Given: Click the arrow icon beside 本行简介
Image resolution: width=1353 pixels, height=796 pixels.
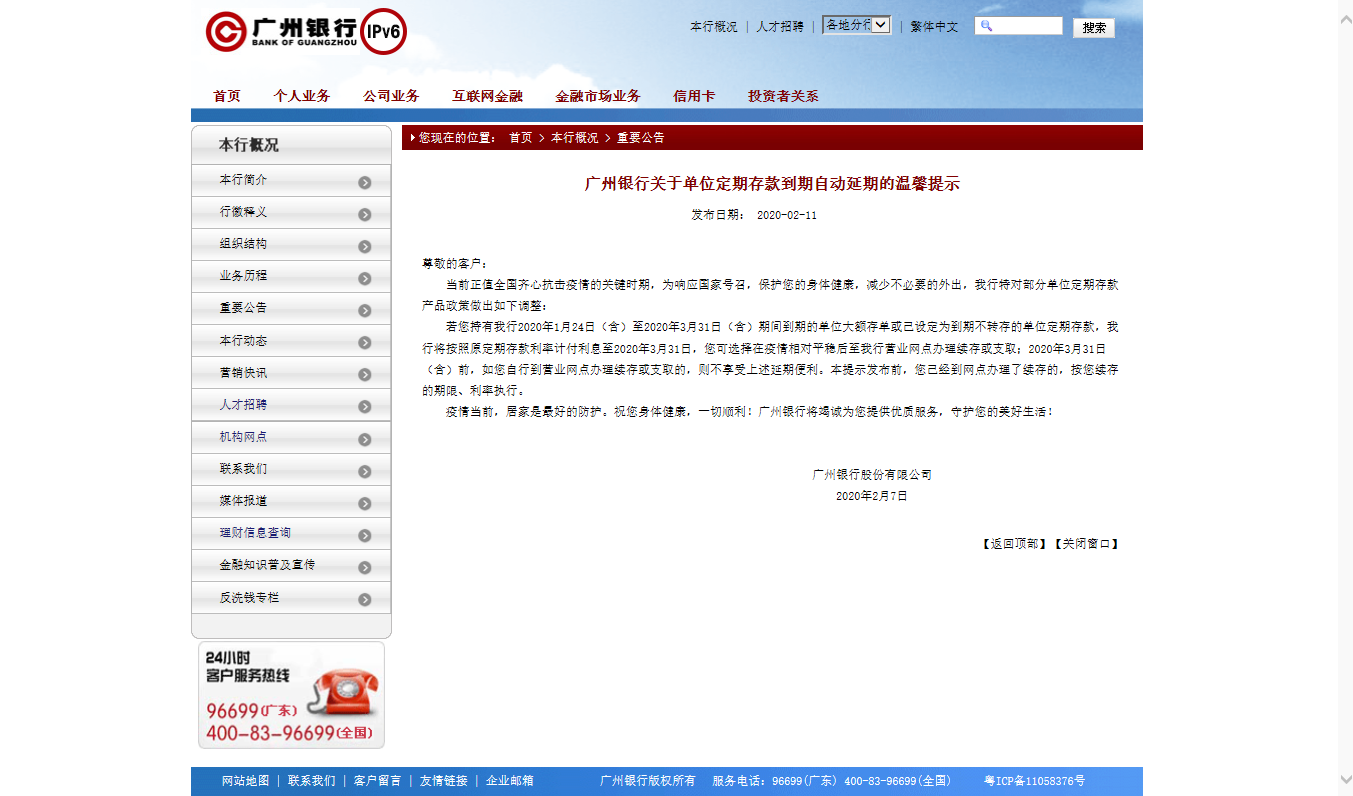Looking at the screenshot, I should click(365, 182).
